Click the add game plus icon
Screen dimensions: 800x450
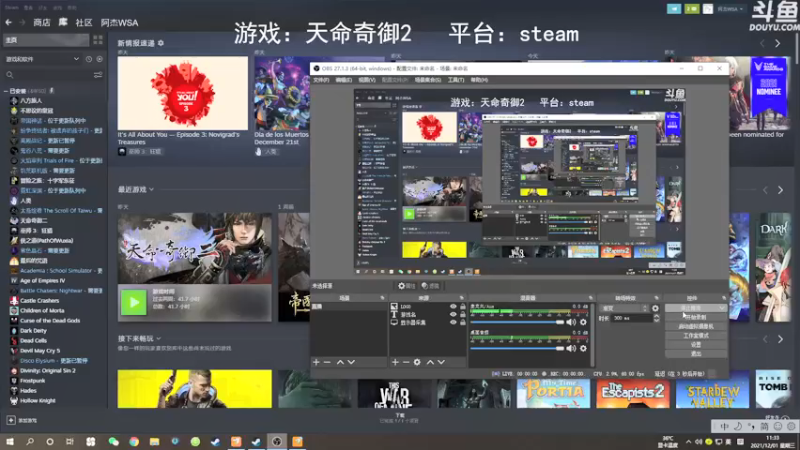click(x=11, y=420)
